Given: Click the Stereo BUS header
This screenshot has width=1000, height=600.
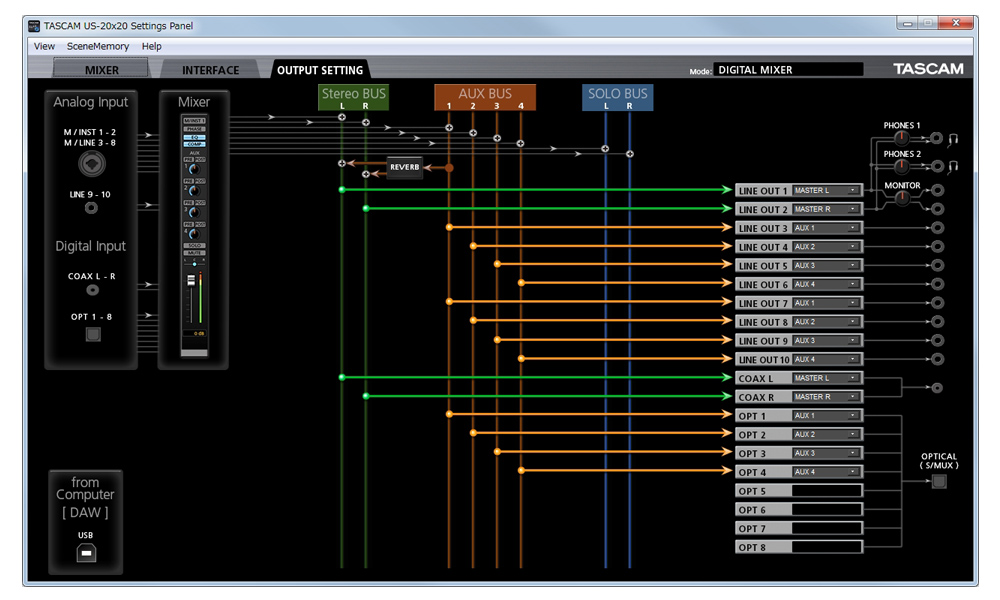Looking at the screenshot, I should (353, 98).
